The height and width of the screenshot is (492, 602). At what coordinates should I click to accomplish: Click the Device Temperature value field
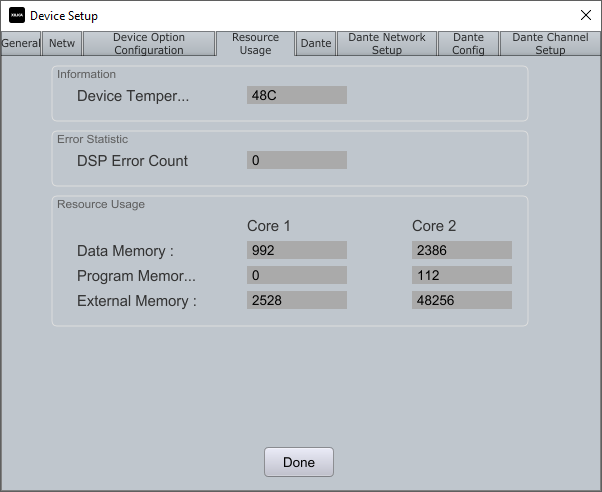coord(297,95)
